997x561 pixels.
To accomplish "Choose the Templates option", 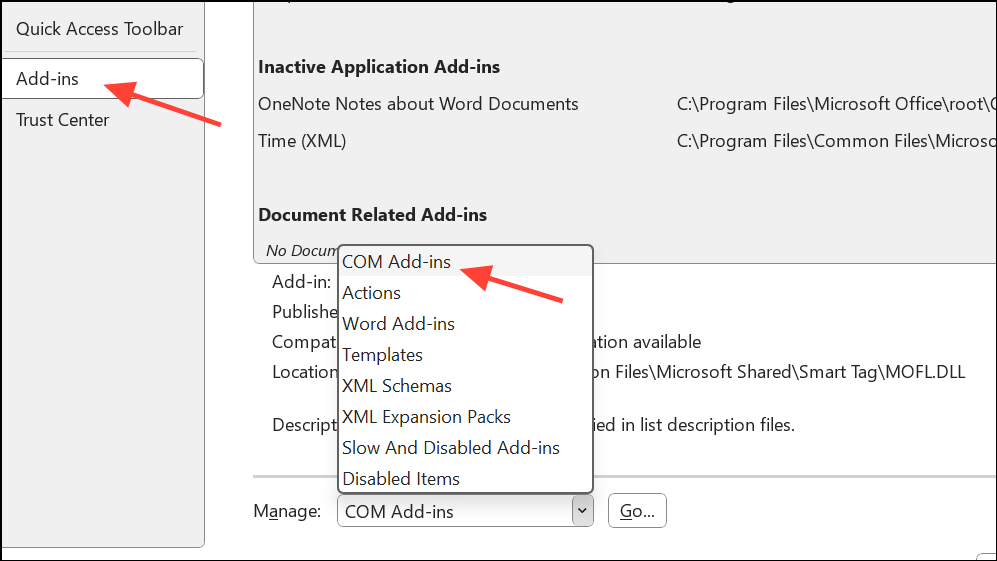I will click(x=382, y=355).
